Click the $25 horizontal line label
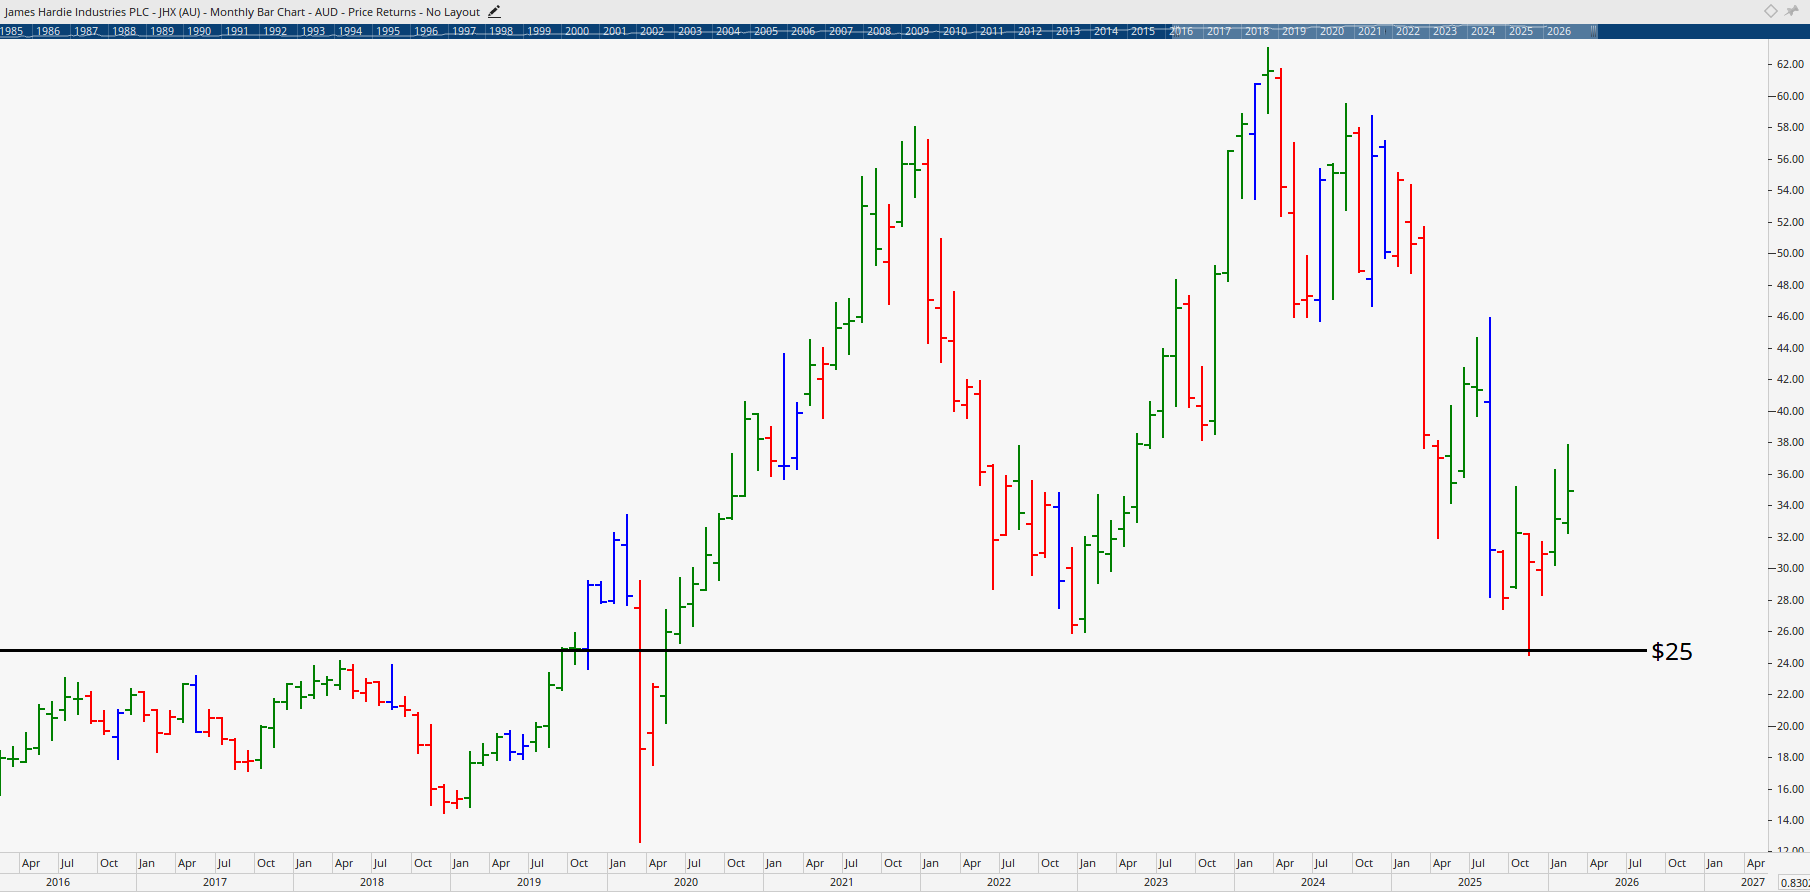Viewport: 1810px width, 892px height. 1672,652
